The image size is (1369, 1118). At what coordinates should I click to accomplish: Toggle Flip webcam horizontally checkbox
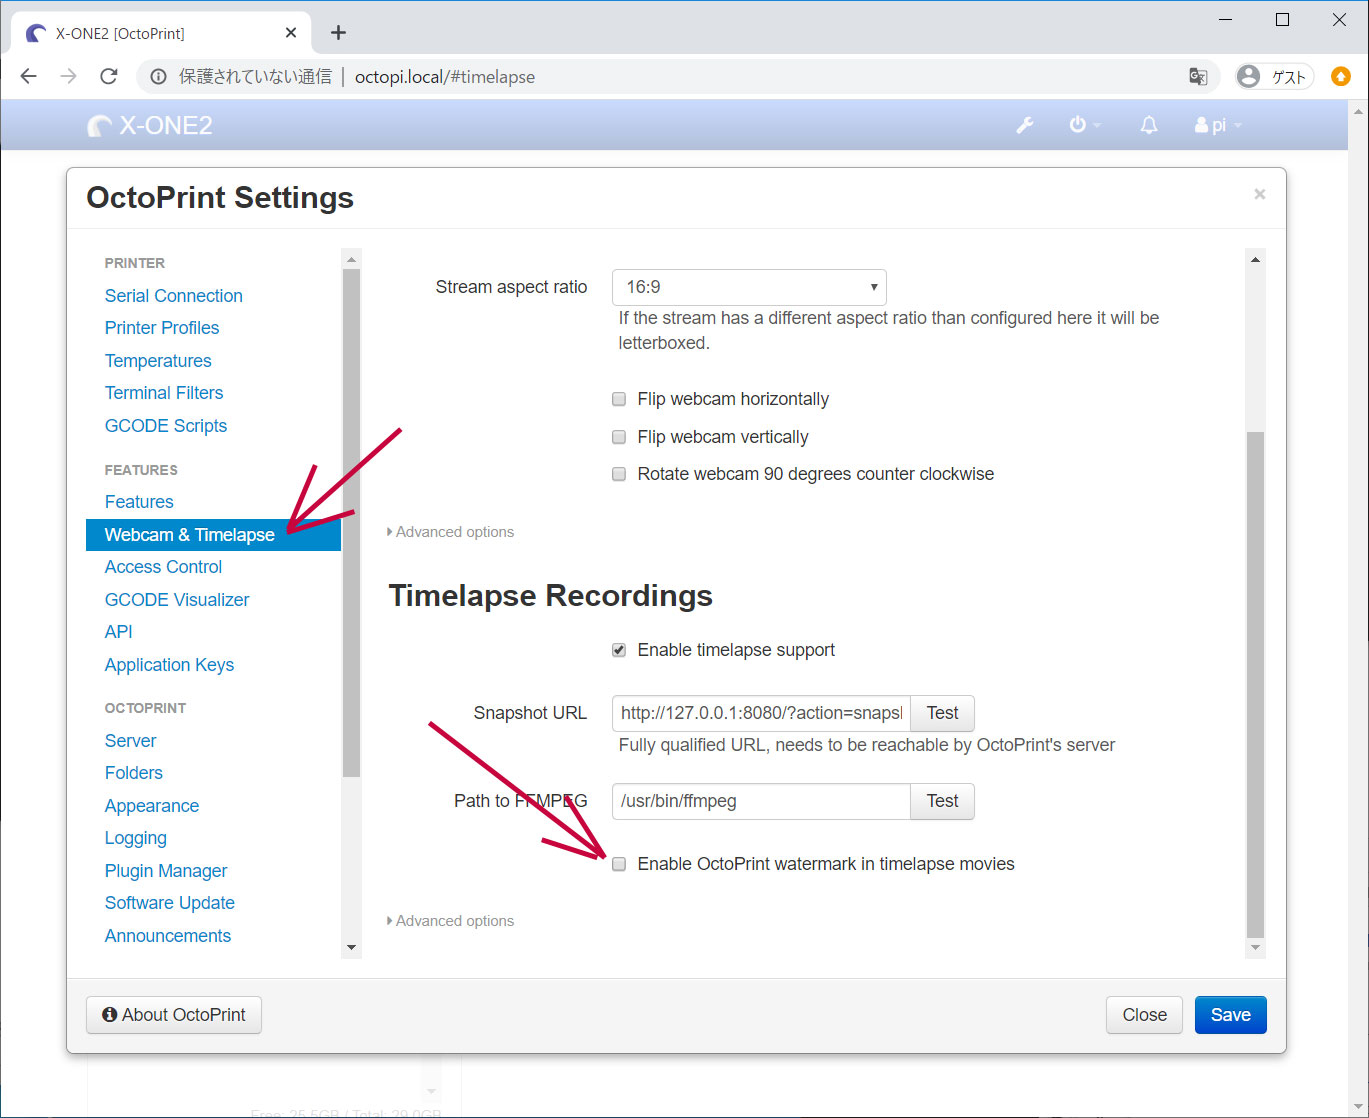(x=619, y=399)
